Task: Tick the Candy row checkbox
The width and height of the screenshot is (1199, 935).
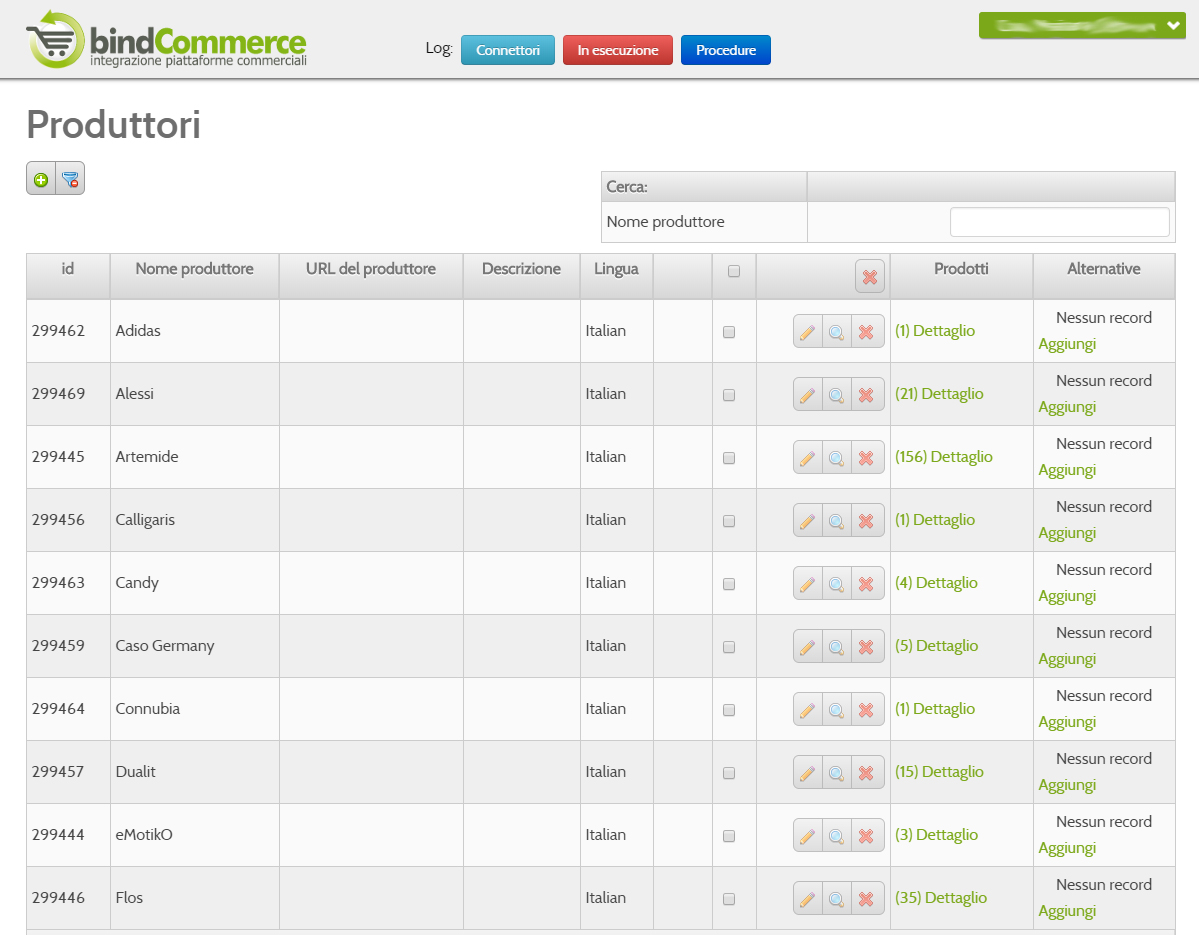Action: [x=729, y=583]
